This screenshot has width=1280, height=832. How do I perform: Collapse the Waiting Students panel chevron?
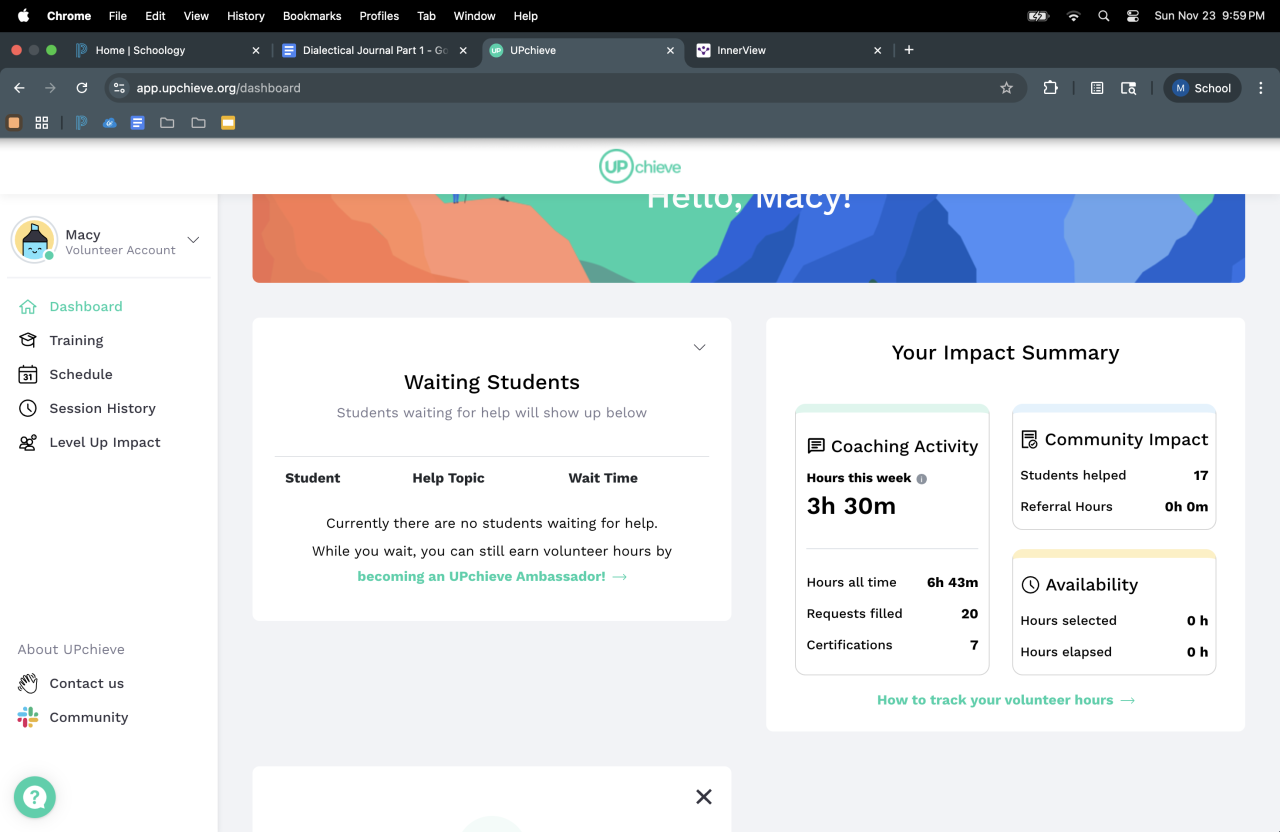[x=699, y=347]
